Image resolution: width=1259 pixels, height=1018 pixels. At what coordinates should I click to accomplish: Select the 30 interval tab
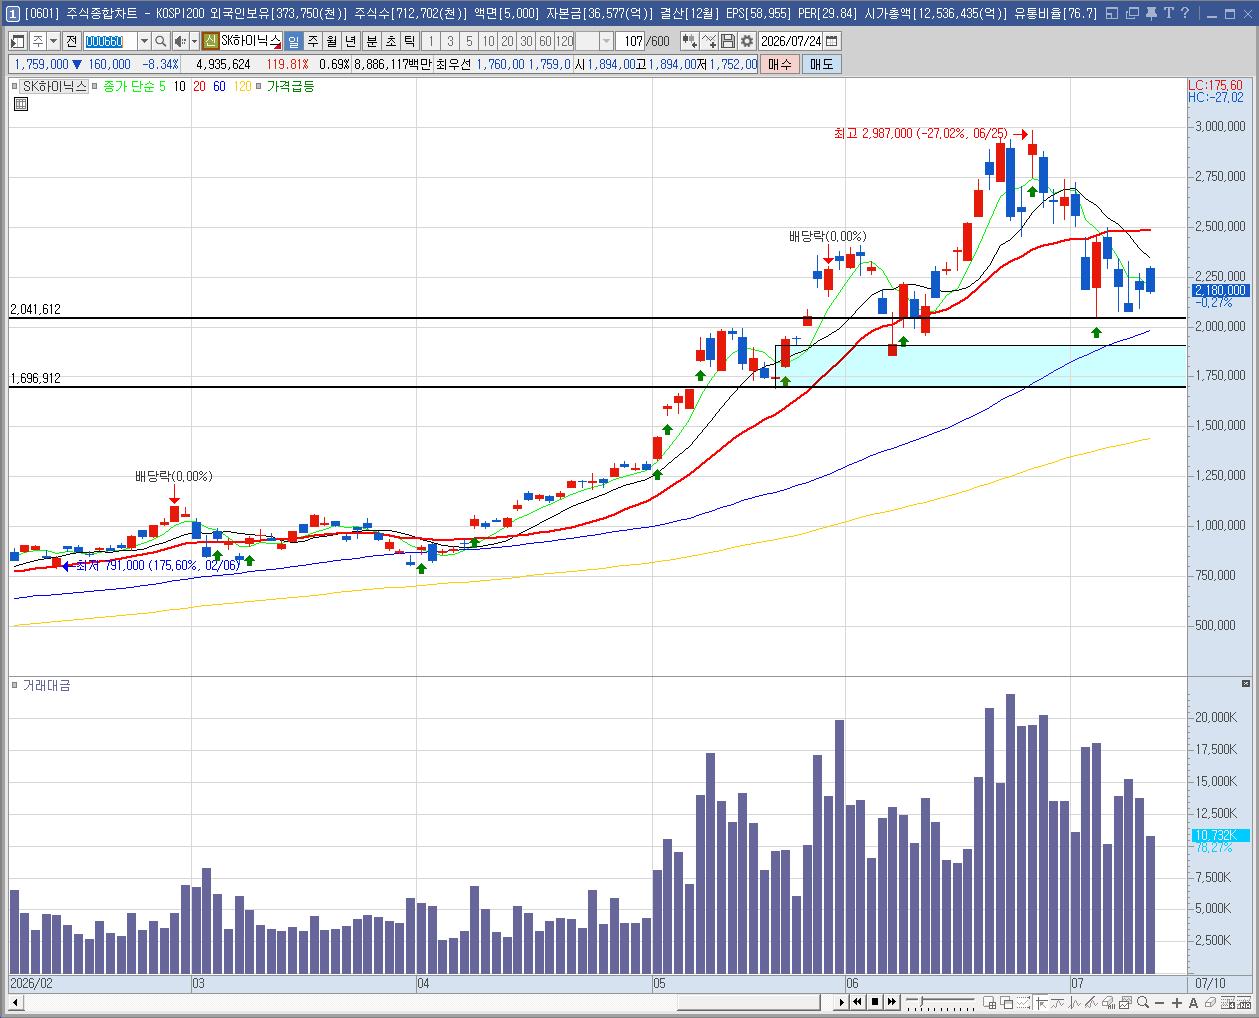(525, 41)
